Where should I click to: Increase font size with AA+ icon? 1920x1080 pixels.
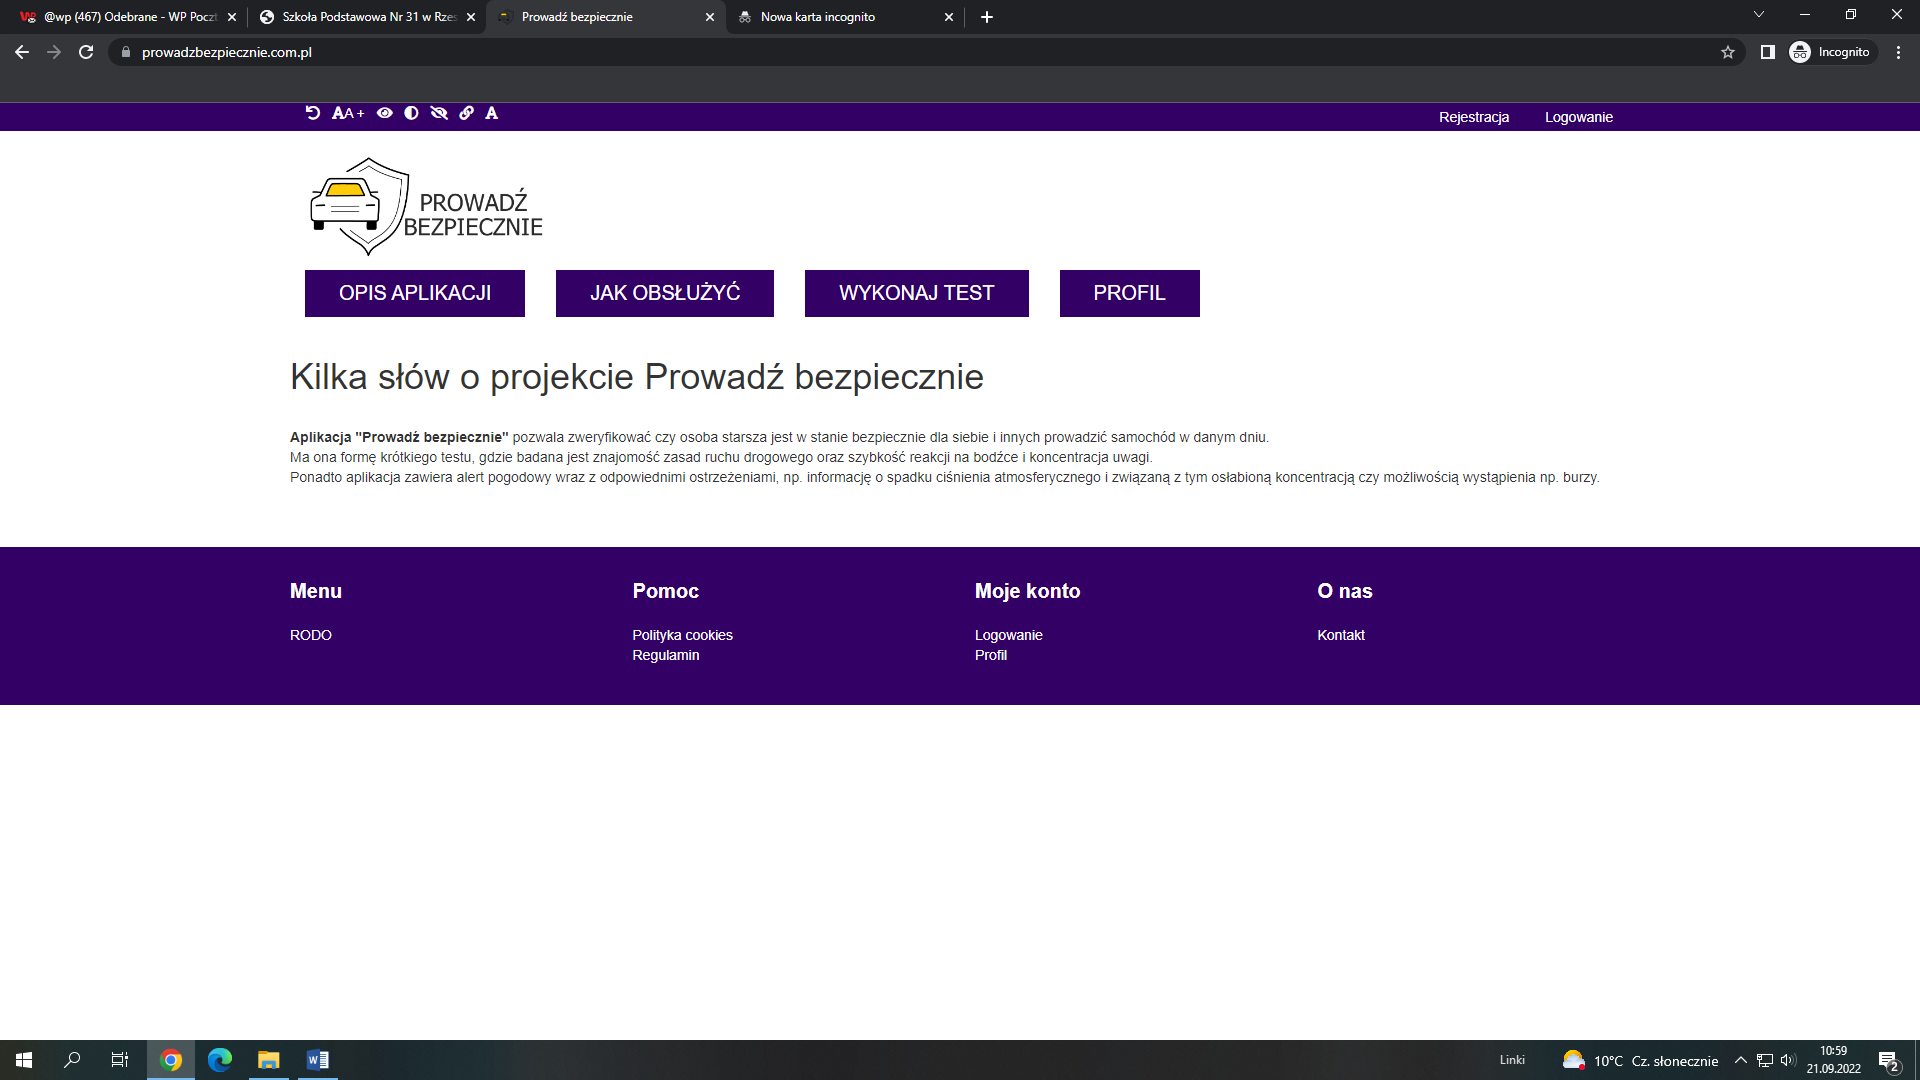coord(348,114)
